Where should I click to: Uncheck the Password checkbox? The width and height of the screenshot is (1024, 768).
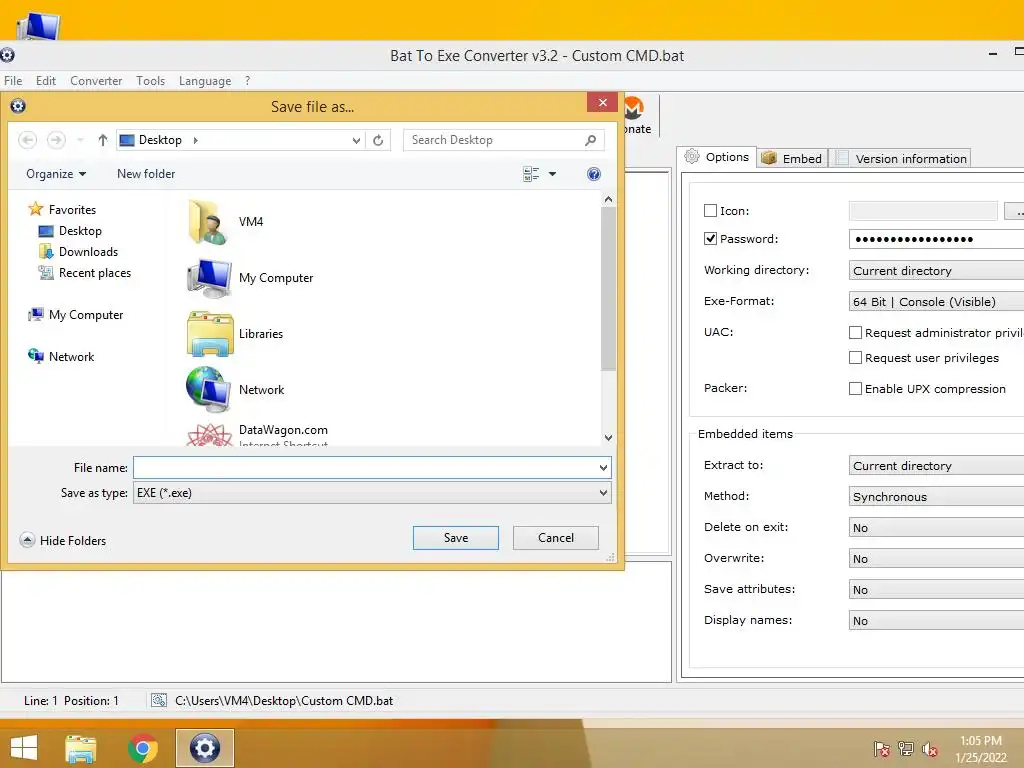(x=711, y=239)
